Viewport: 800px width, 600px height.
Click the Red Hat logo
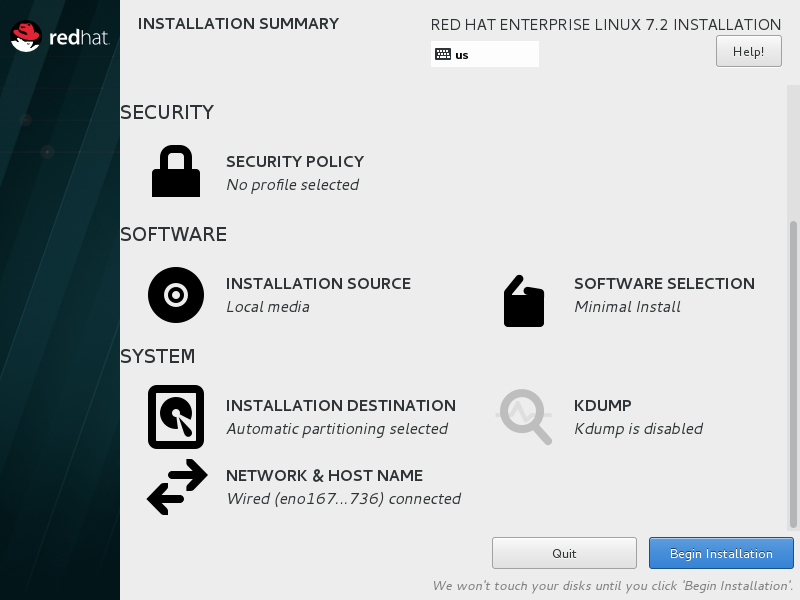coord(60,37)
